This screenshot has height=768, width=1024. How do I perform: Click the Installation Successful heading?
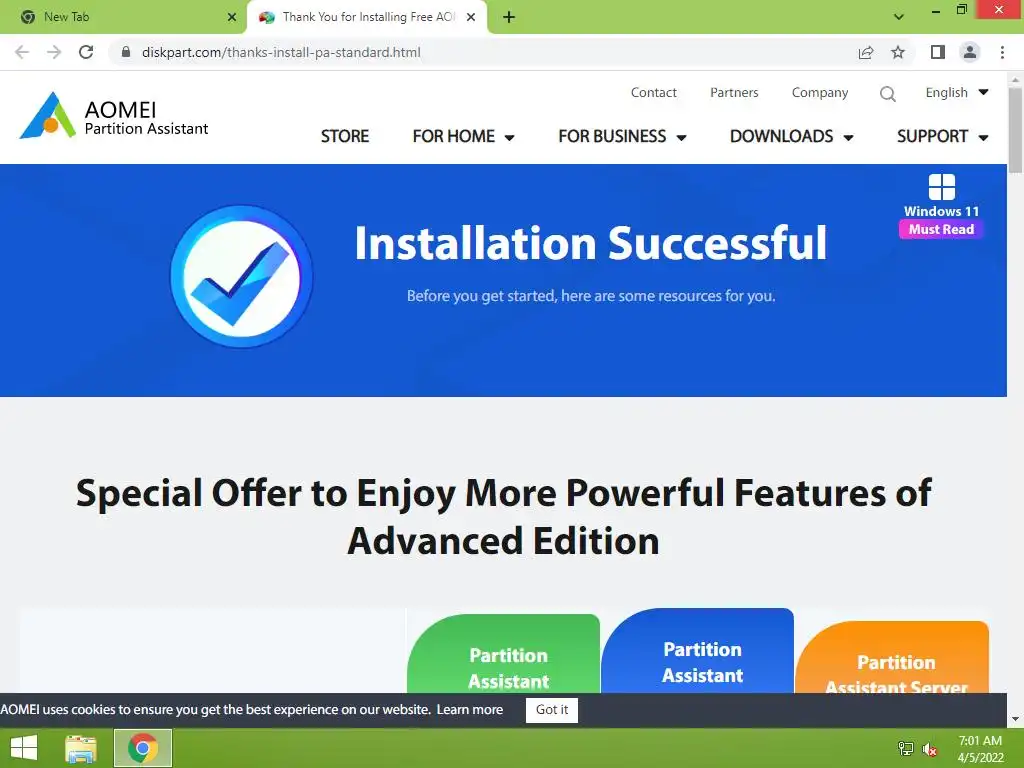click(x=590, y=244)
